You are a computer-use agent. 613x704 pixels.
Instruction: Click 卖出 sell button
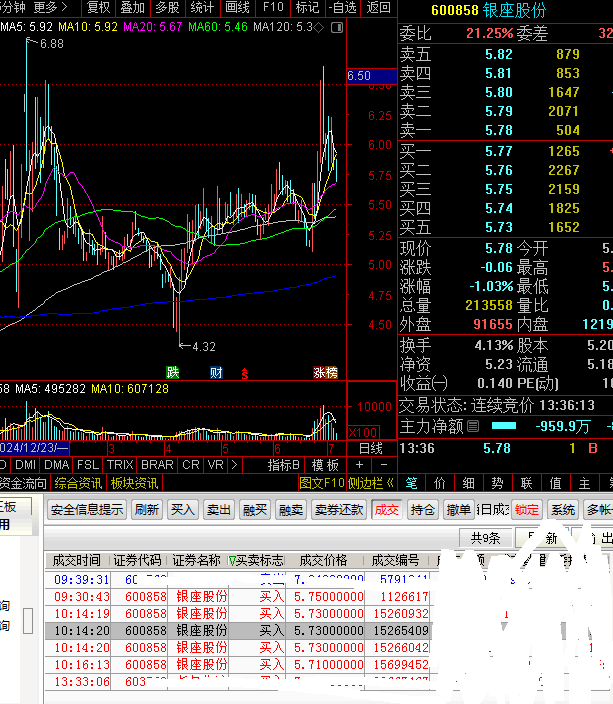219,510
